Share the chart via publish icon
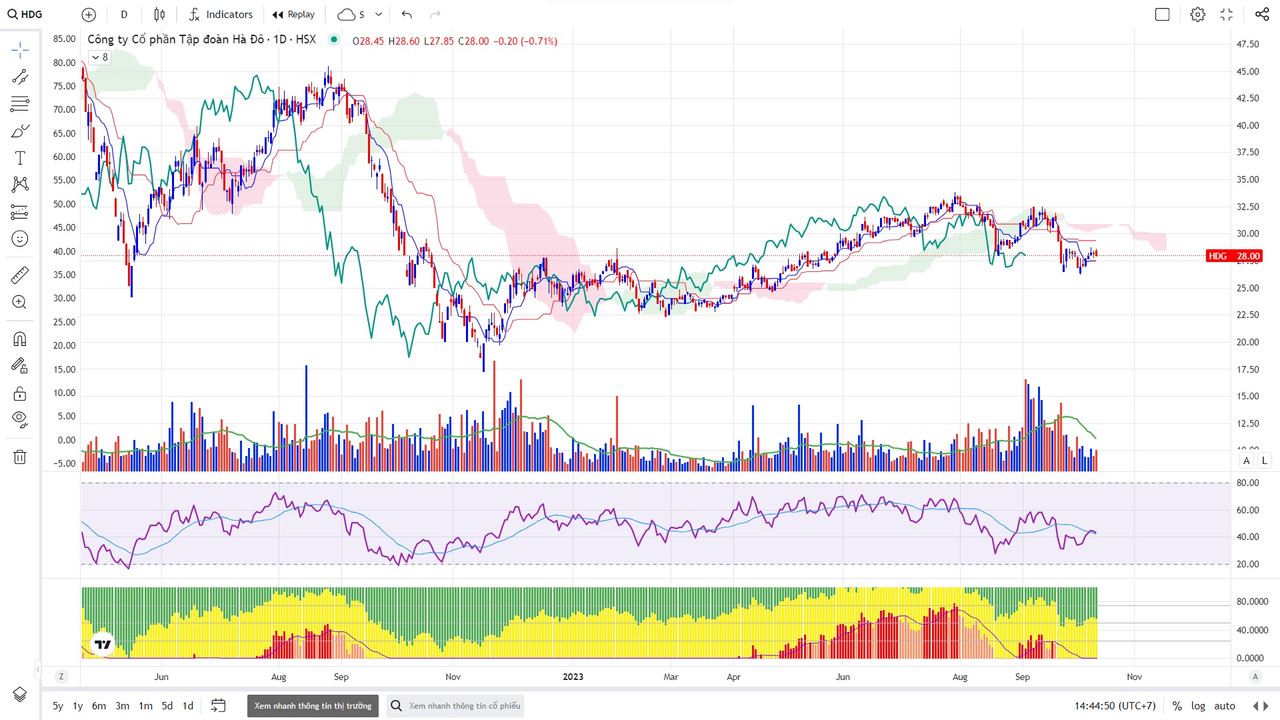1280x720 pixels. (1262, 15)
